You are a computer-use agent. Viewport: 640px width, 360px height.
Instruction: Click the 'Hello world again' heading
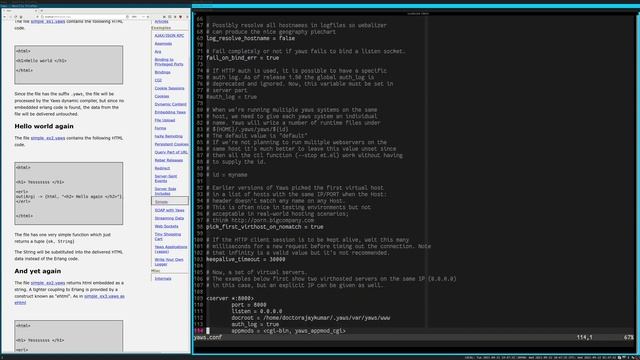[44, 127]
